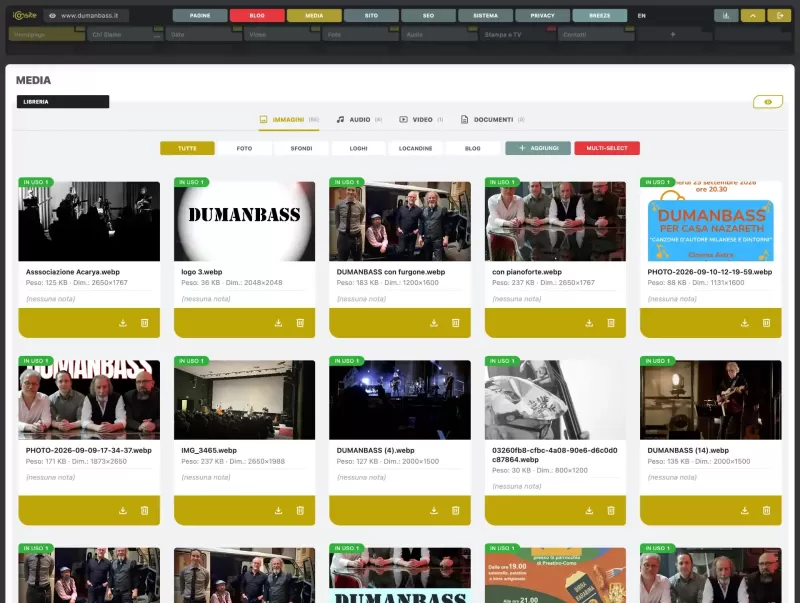This screenshot has width=800, height=603.
Task: Delete Asssociazione Acarya.webp
Action: pyautogui.click(x=145, y=323)
